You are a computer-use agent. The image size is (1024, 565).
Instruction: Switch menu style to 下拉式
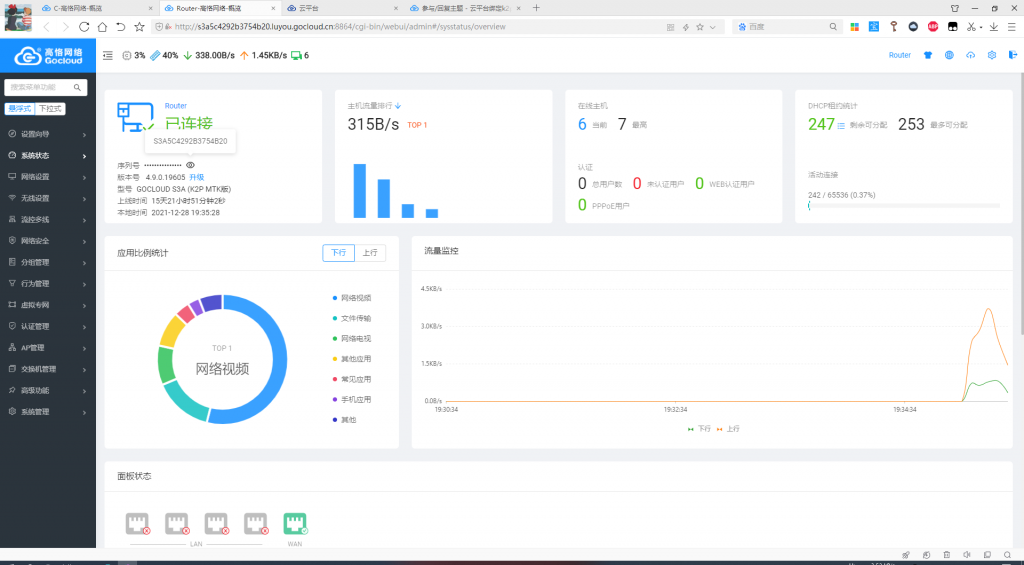click(x=50, y=108)
